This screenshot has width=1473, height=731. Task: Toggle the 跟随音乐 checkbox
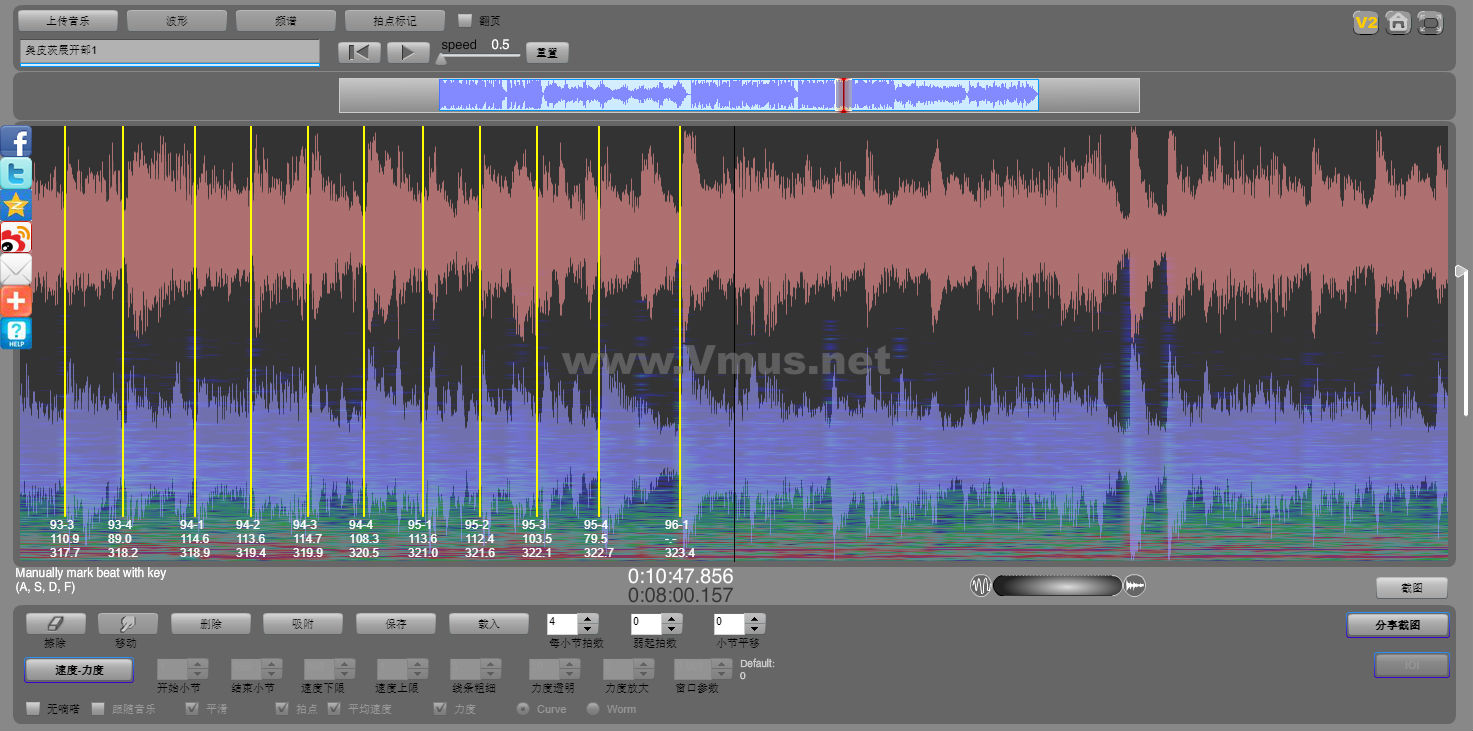[x=98, y=708]
